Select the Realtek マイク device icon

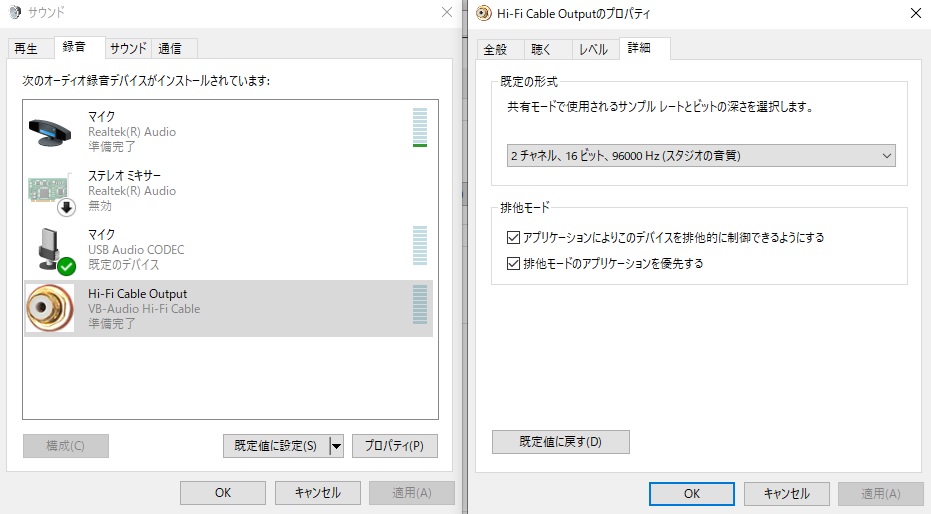pos(50,132)
